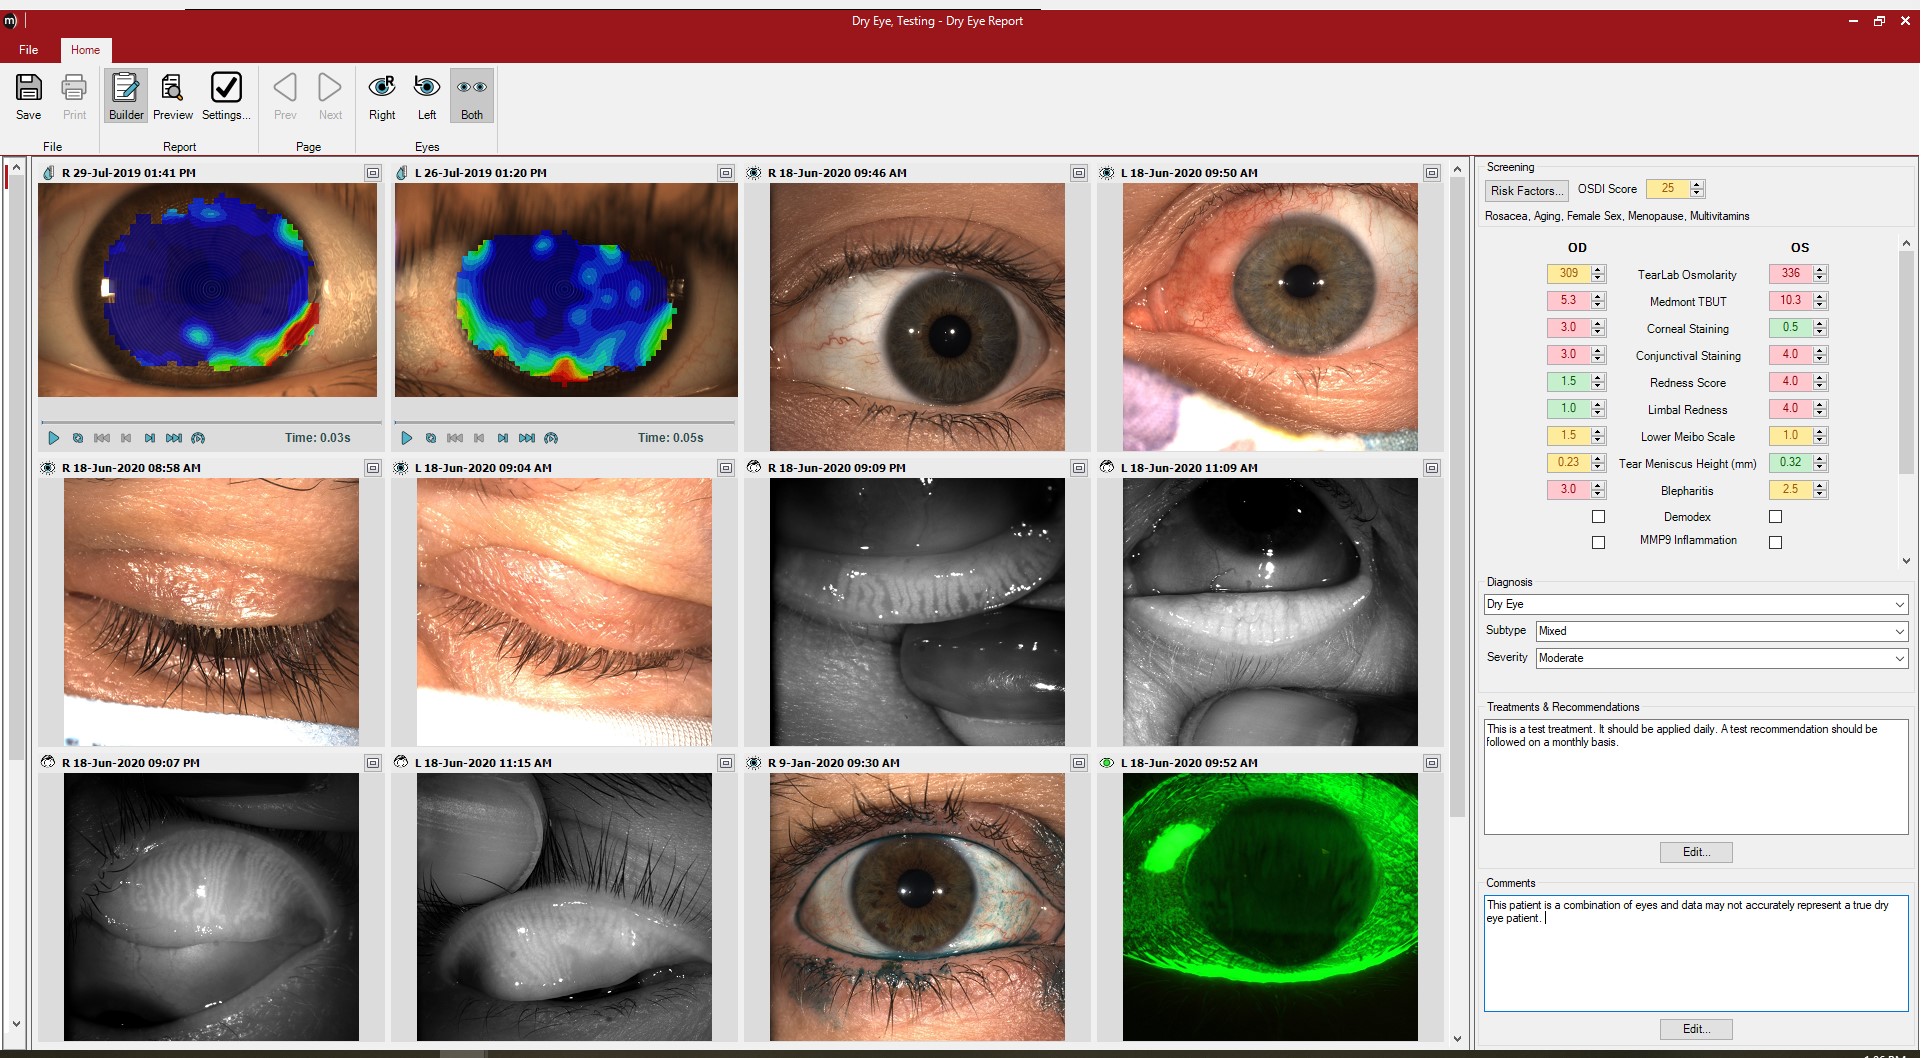The width and height of the screenshot is (1926, 1058).
Task: Show Left eye only
Action: tap(427, 96)
